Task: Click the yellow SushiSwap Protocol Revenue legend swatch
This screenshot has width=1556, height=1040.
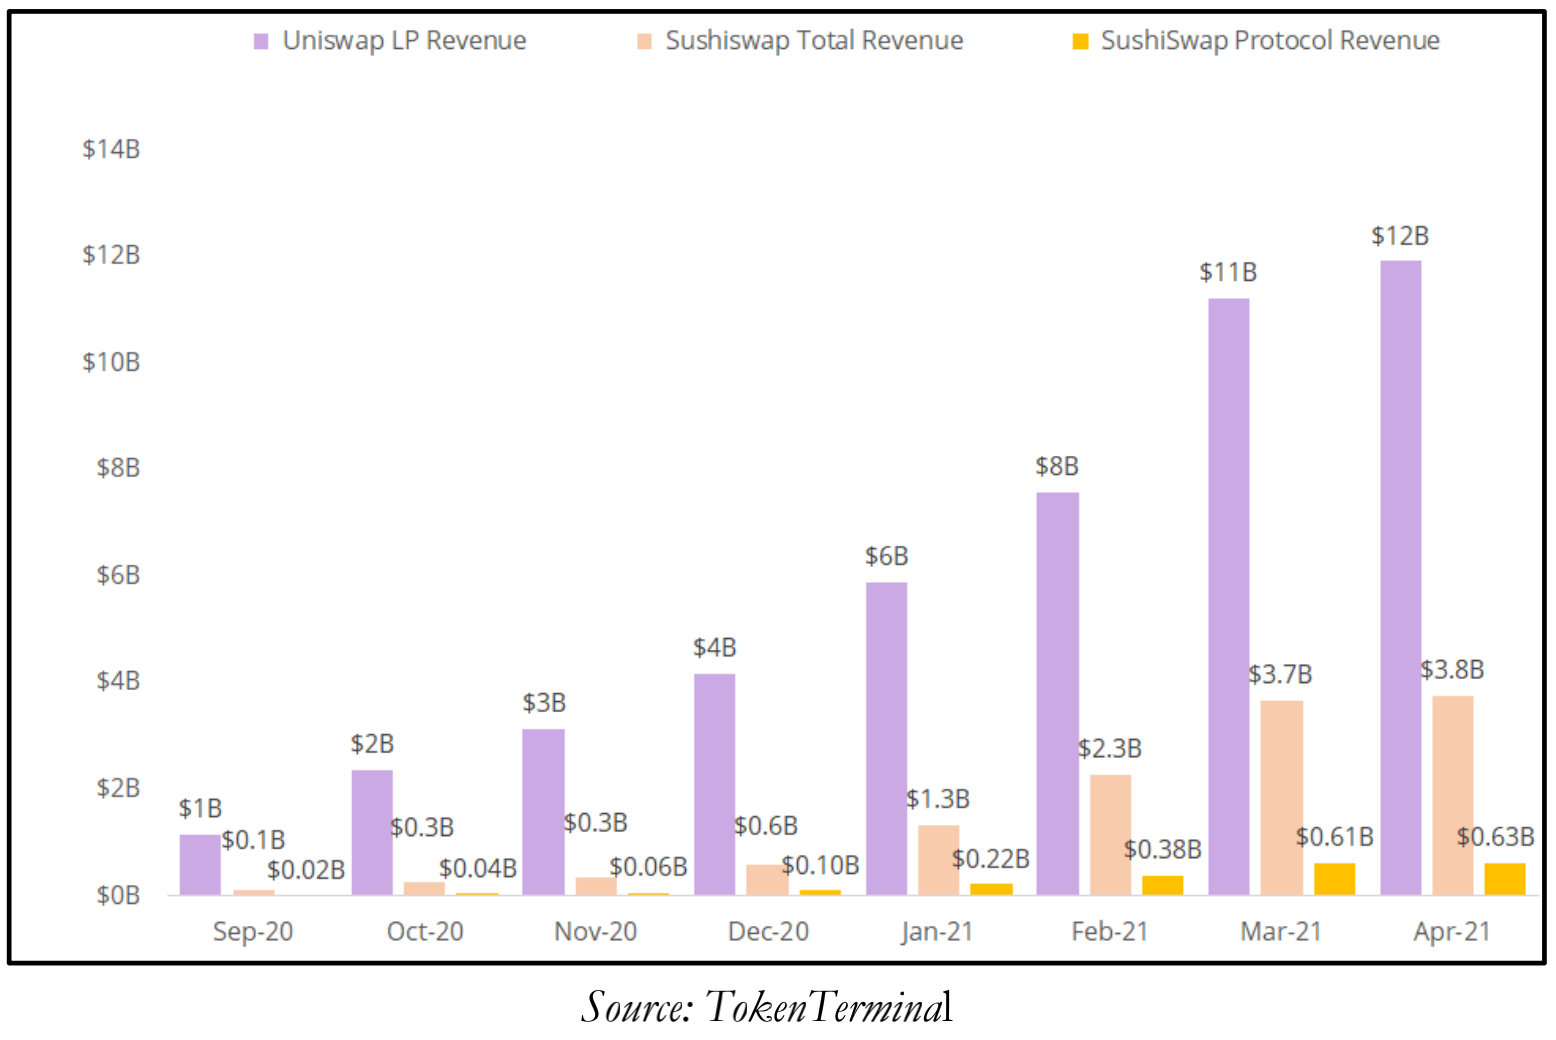Action: [x=1080, y=41]
